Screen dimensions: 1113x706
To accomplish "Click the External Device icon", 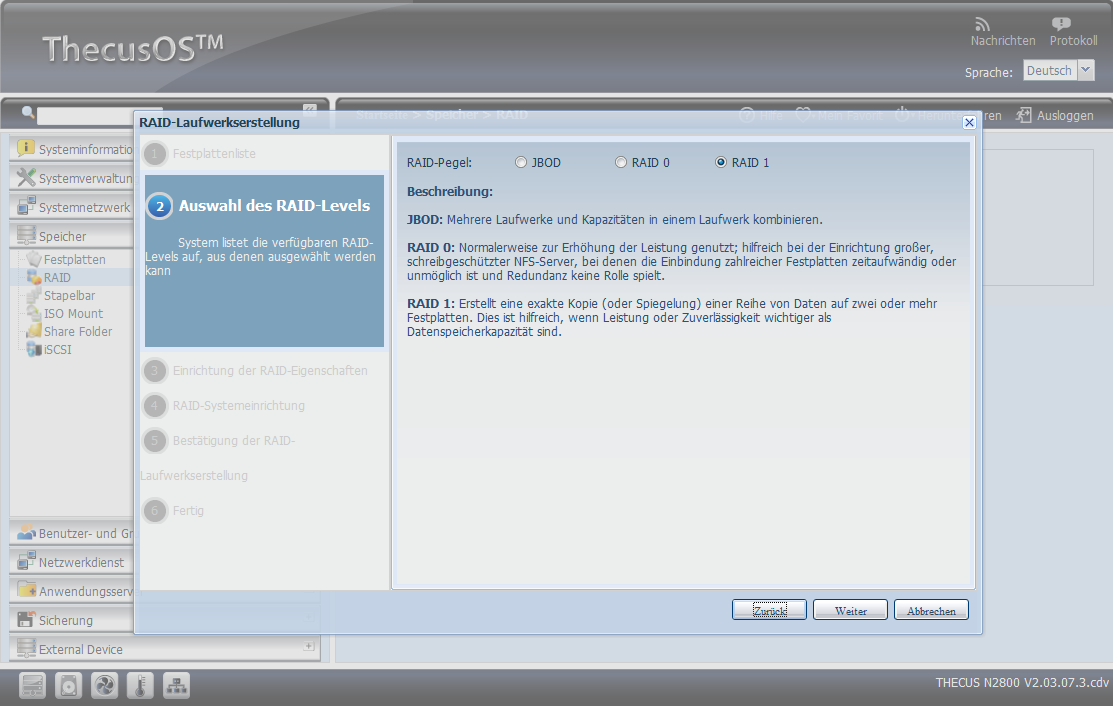I will 26,649.
